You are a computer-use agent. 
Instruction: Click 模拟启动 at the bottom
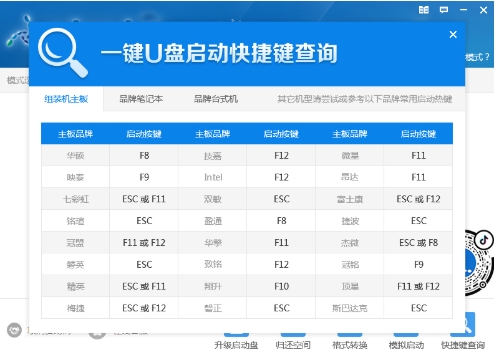click(x=406, y=345)
